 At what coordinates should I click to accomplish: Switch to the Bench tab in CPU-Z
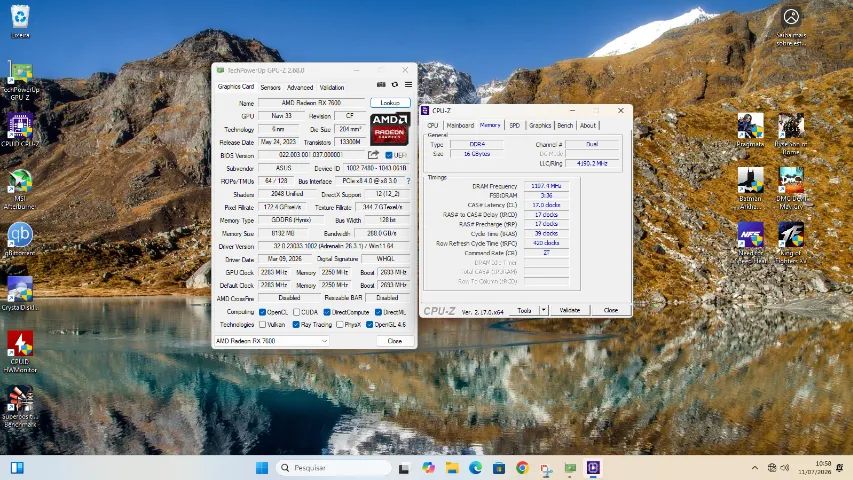pyautogui.click(x=565, y=125)
